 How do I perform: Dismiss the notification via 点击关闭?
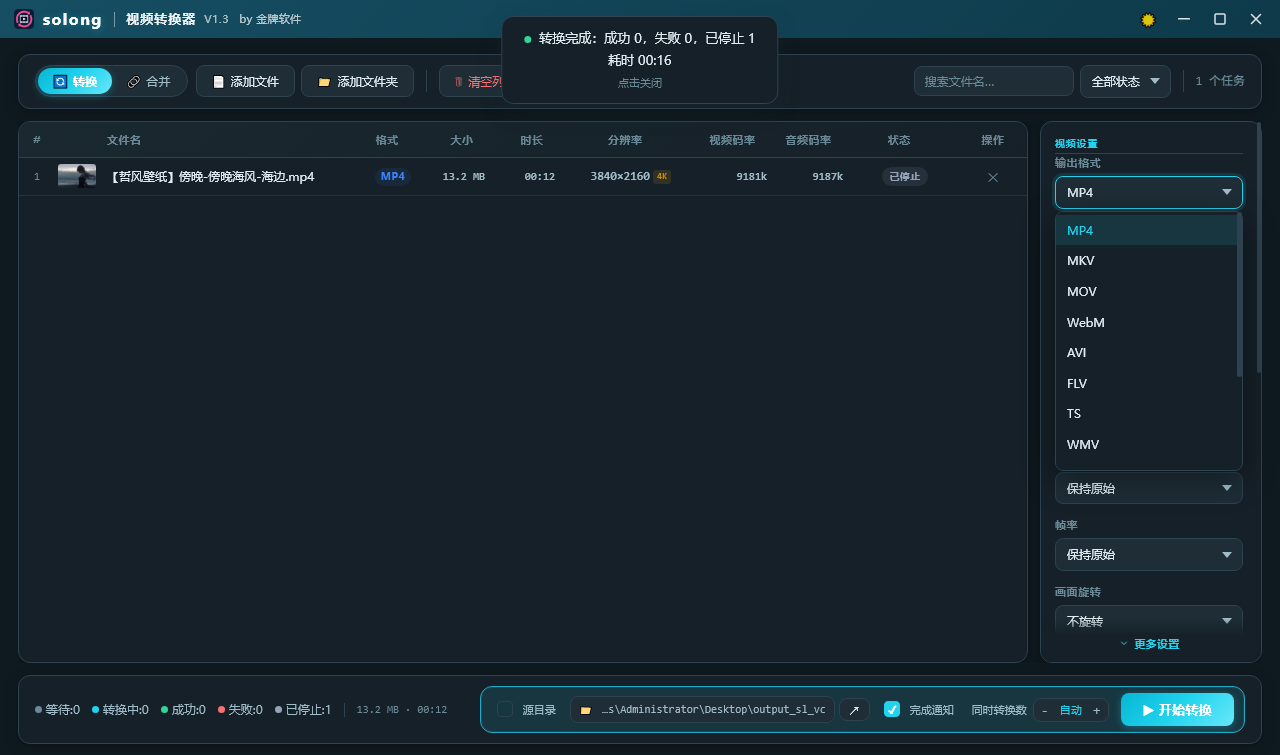(640, 83)
